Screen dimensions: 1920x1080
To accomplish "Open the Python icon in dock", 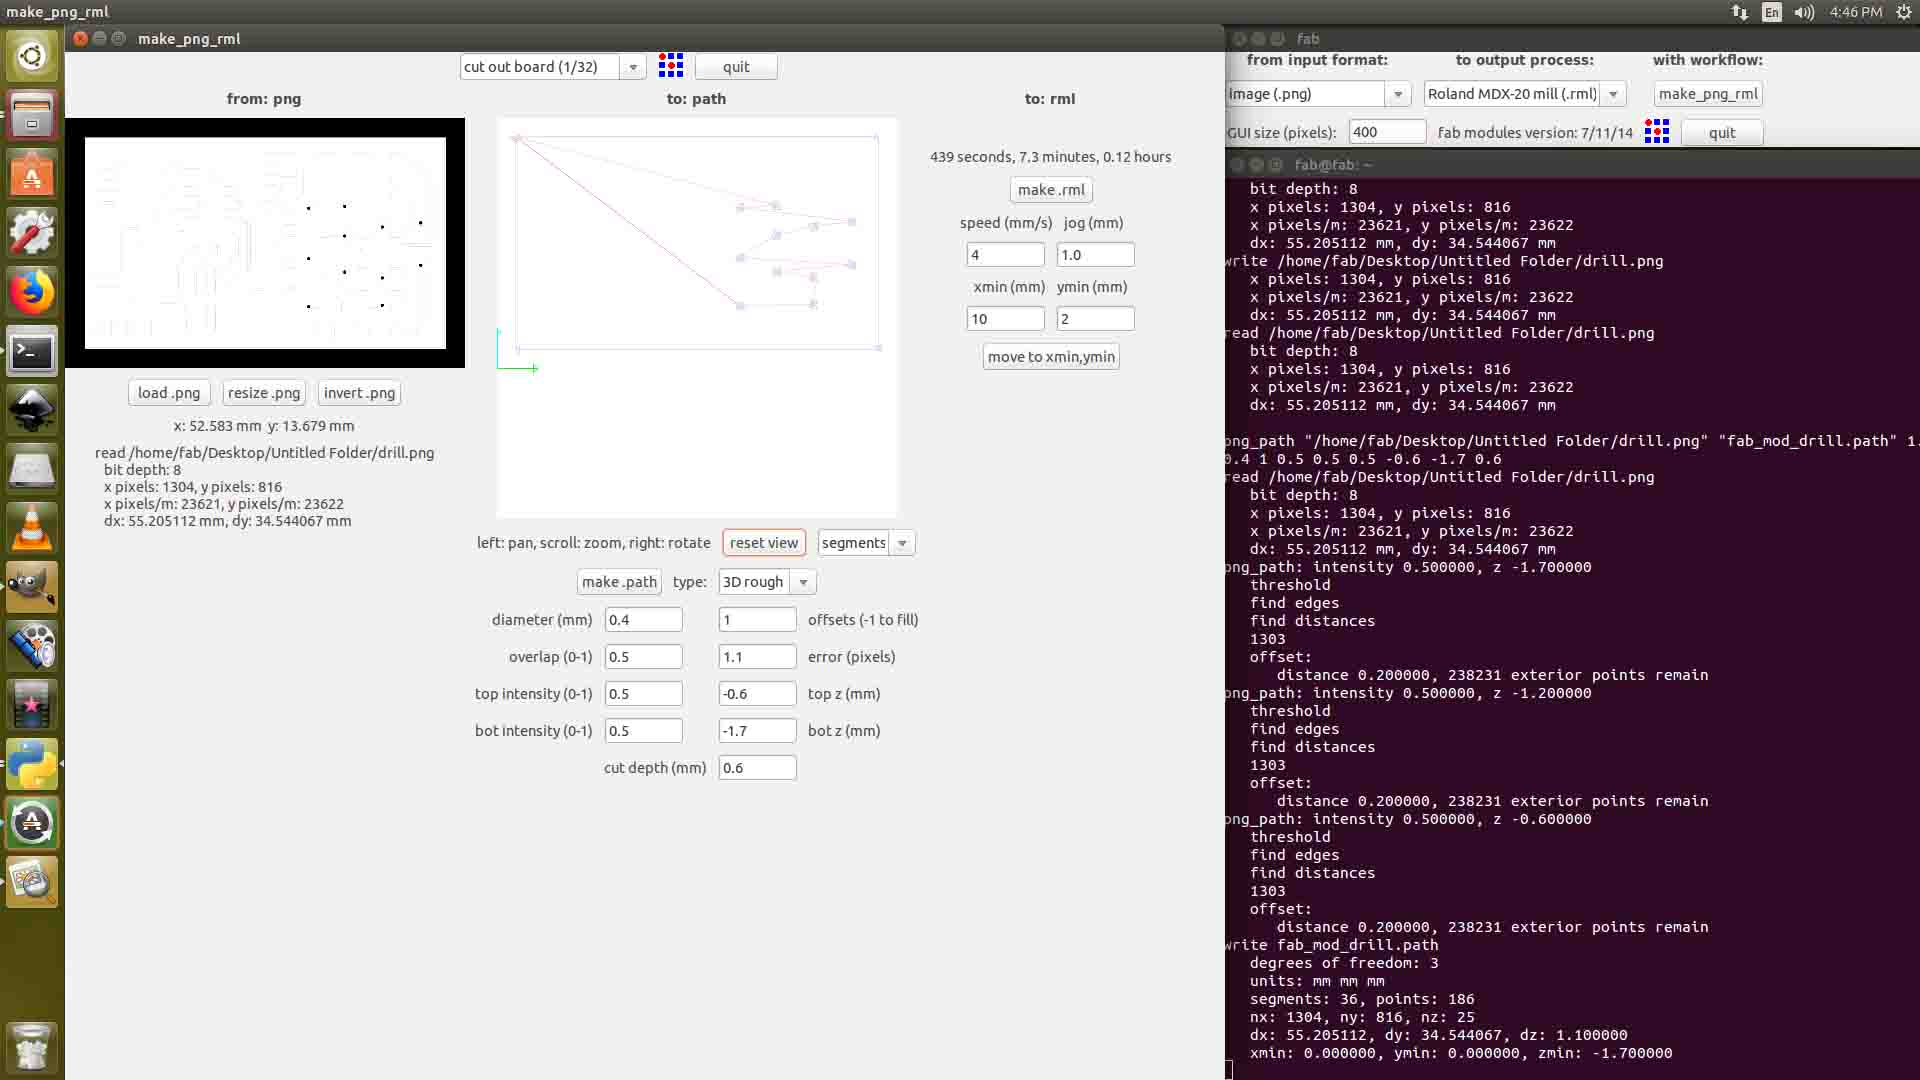I will pyautogui.click(x=32, y=764).
